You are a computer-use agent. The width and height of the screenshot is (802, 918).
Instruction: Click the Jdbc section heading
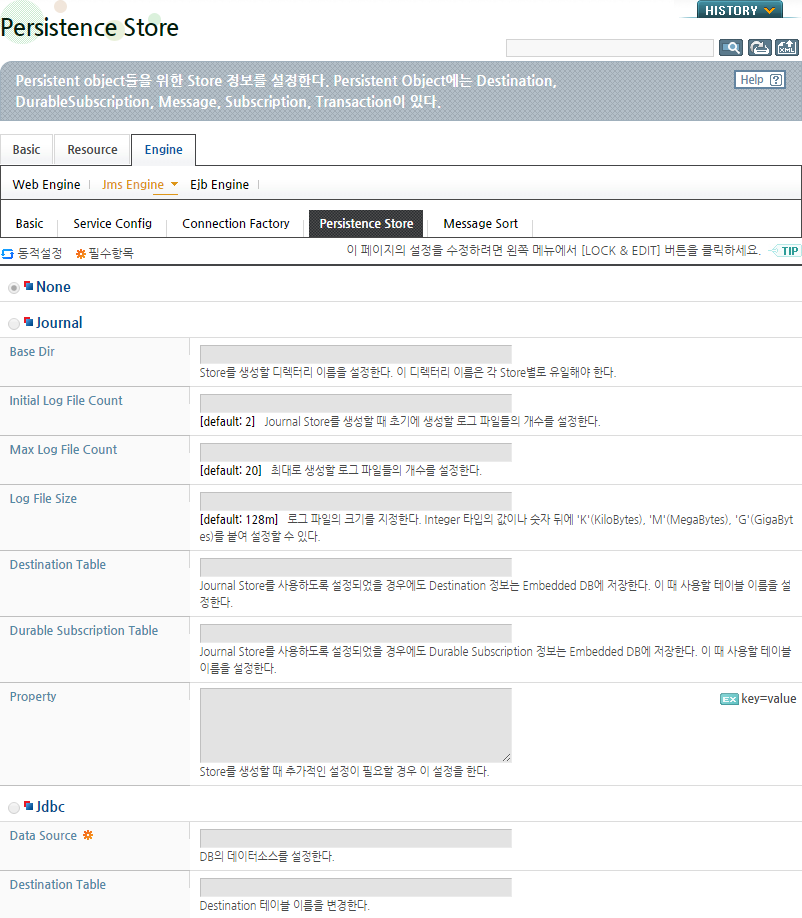[x=50, y=807]
